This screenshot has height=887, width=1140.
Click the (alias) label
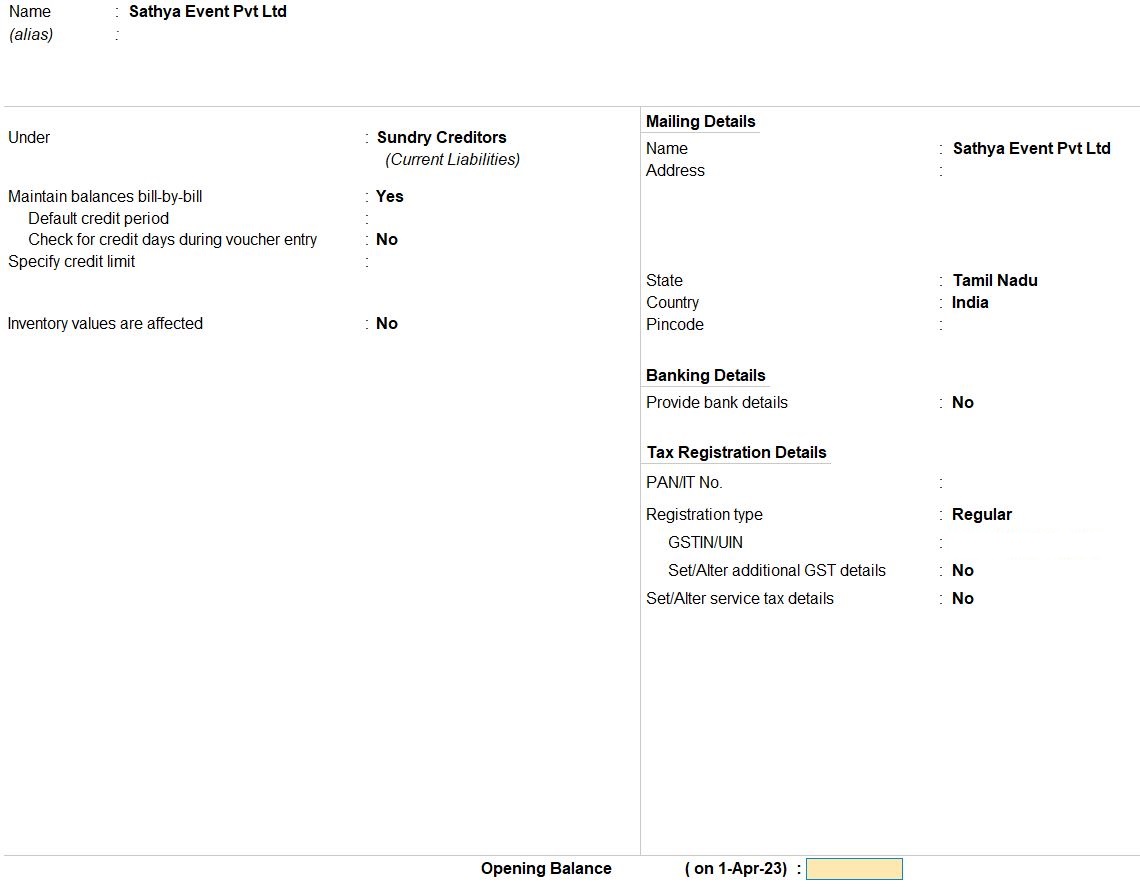[x=31, y=34]
